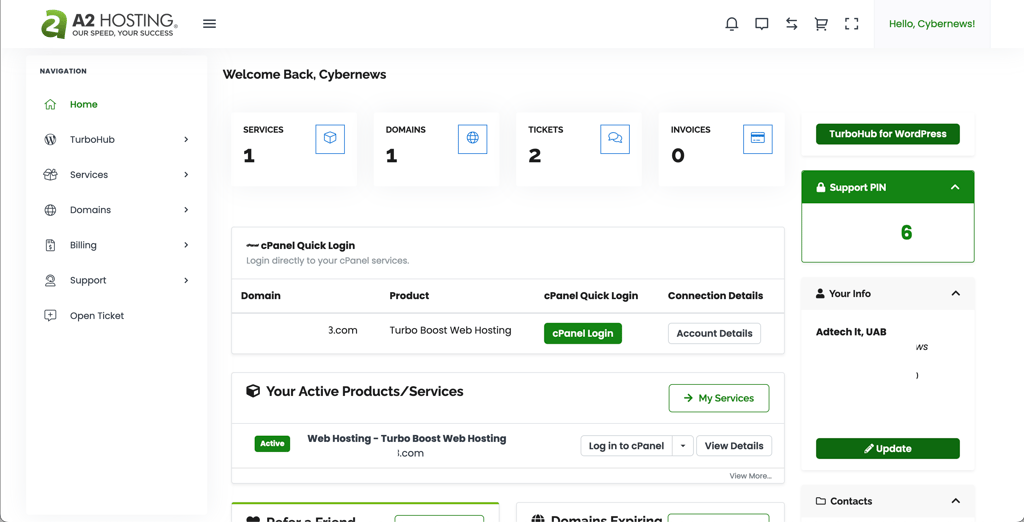Select Open Ticket in the sidebar
1024x522 pixels.
point(97,316)
